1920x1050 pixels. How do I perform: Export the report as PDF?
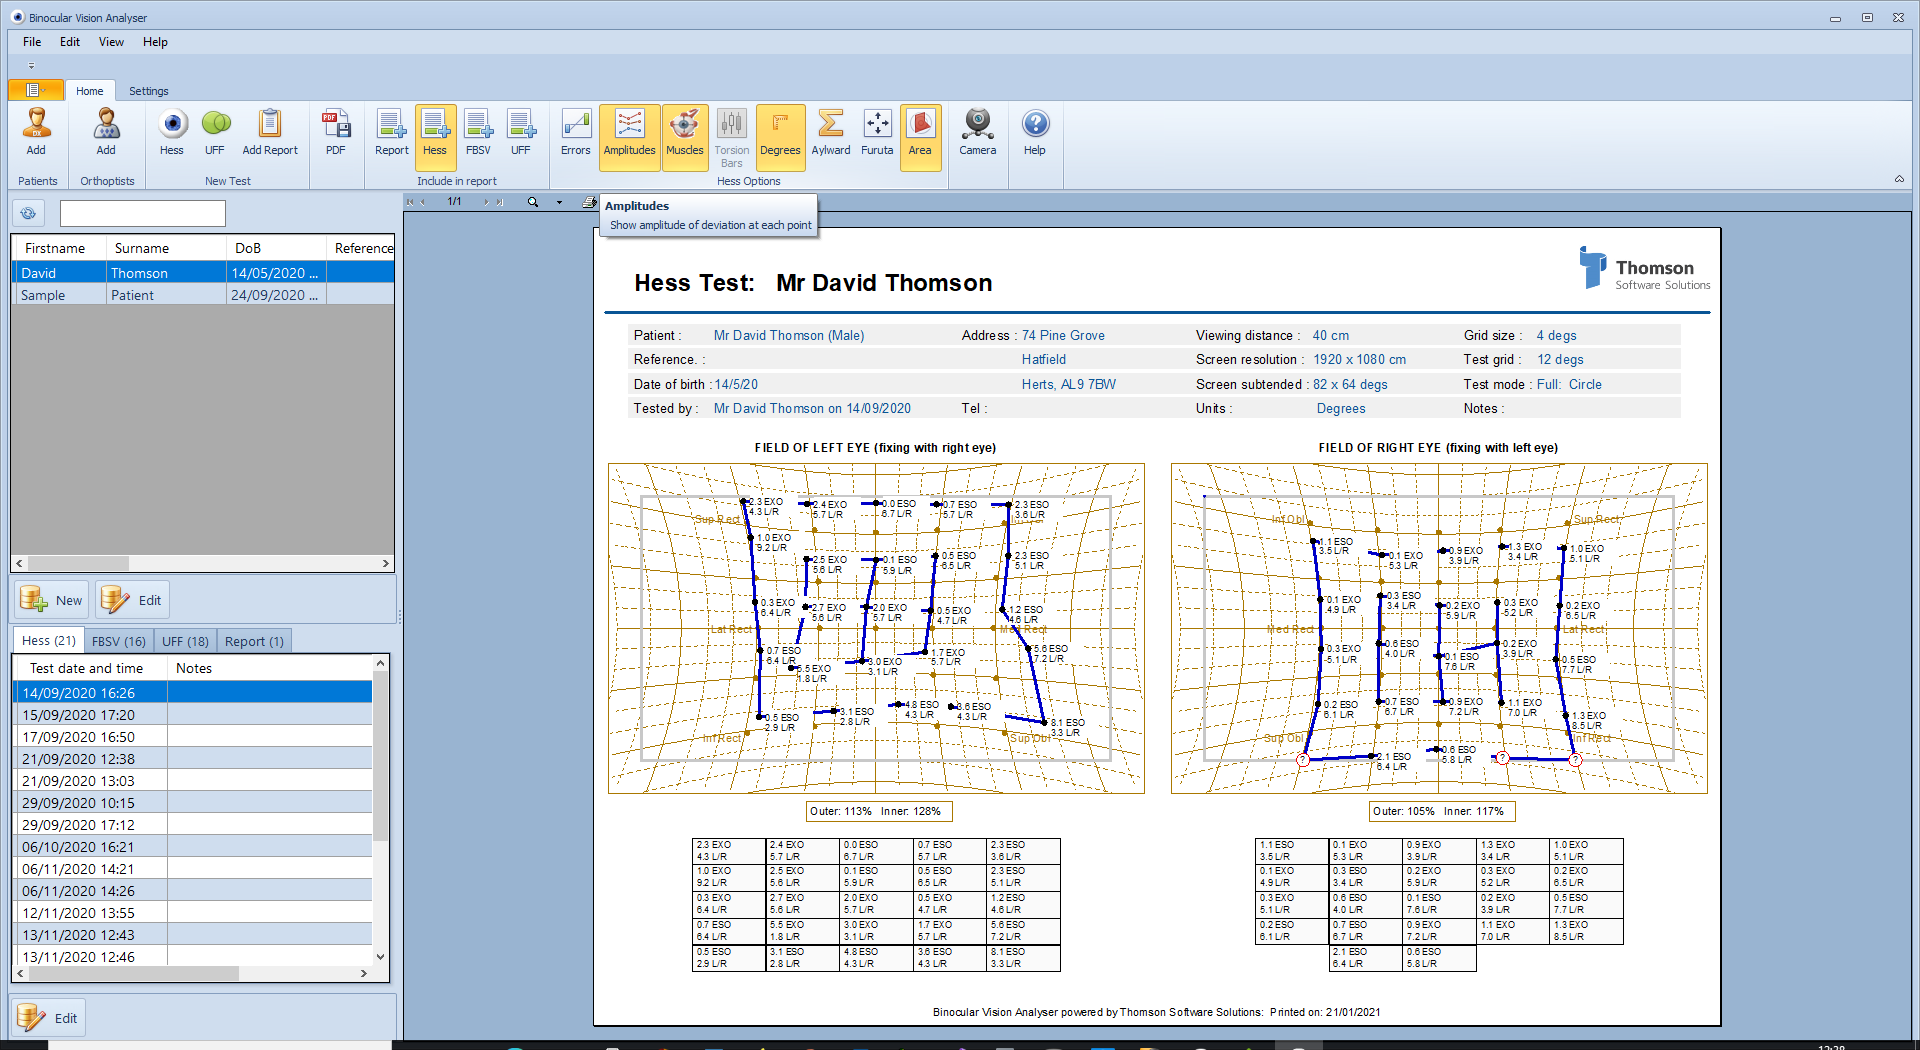click(336, 132)
